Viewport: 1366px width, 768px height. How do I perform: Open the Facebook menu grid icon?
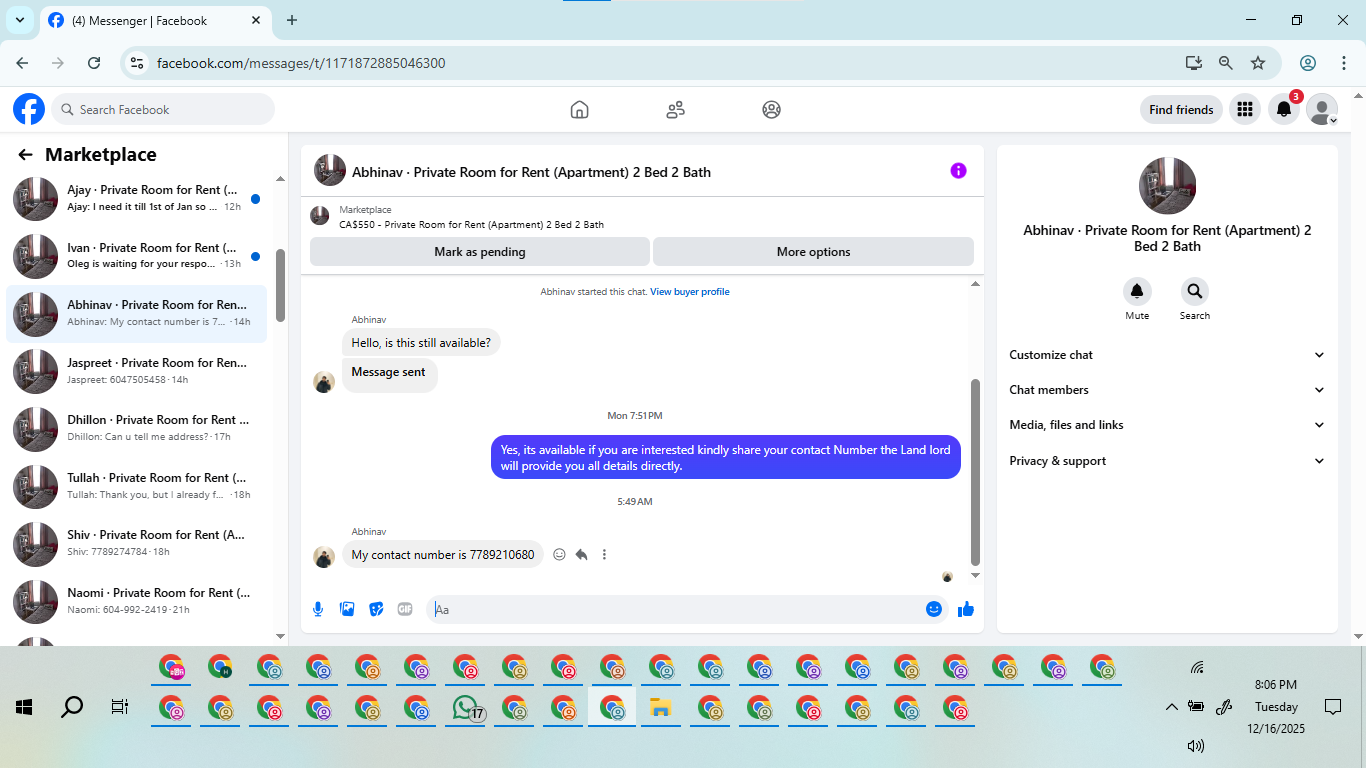coord(1244,110)
